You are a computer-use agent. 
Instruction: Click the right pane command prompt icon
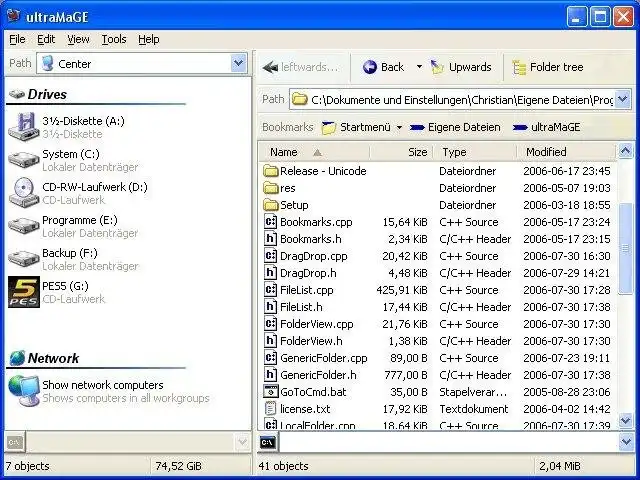[268, 442]
